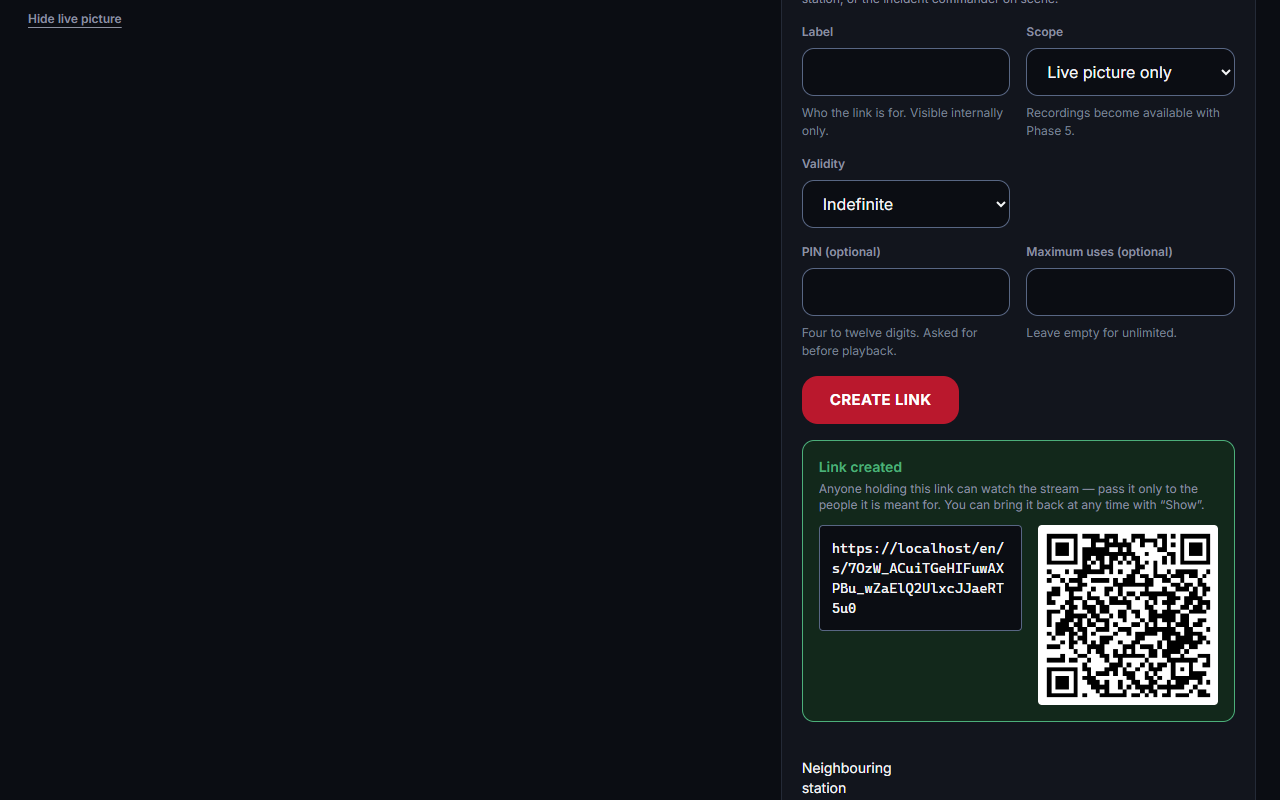Viewport: 1280px width, 800px height.
Task: Click the Link created heading
Action: click(x=860, y=467)
